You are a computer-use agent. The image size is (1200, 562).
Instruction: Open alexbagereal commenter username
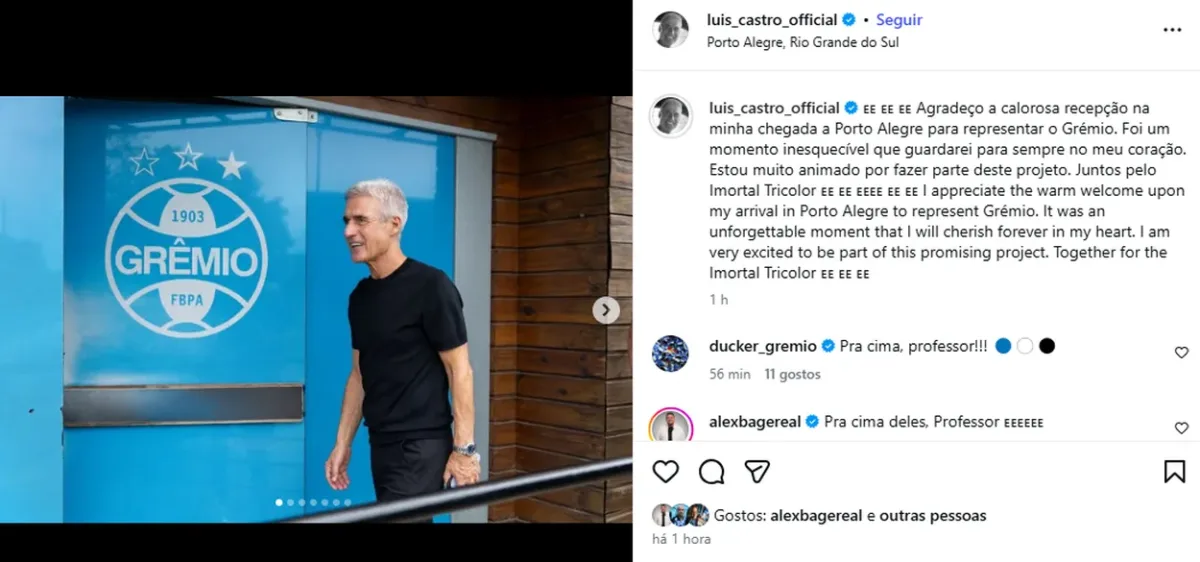[755, 422]
